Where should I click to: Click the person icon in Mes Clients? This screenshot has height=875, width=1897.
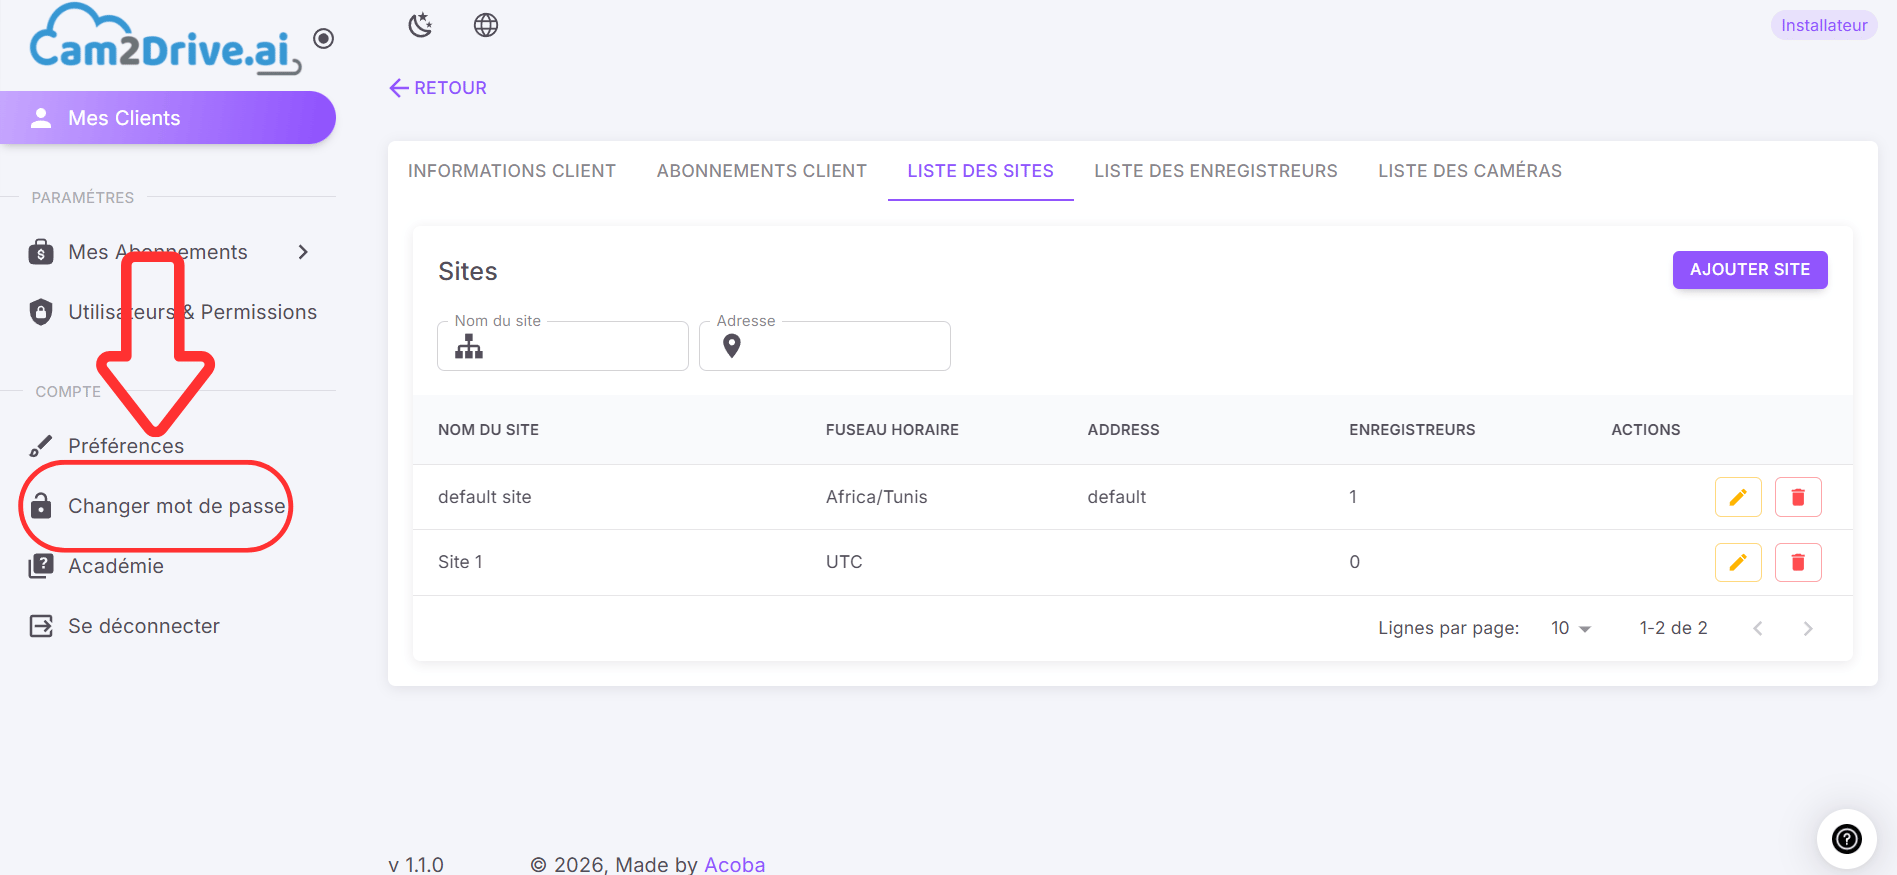tap(41, 118)
